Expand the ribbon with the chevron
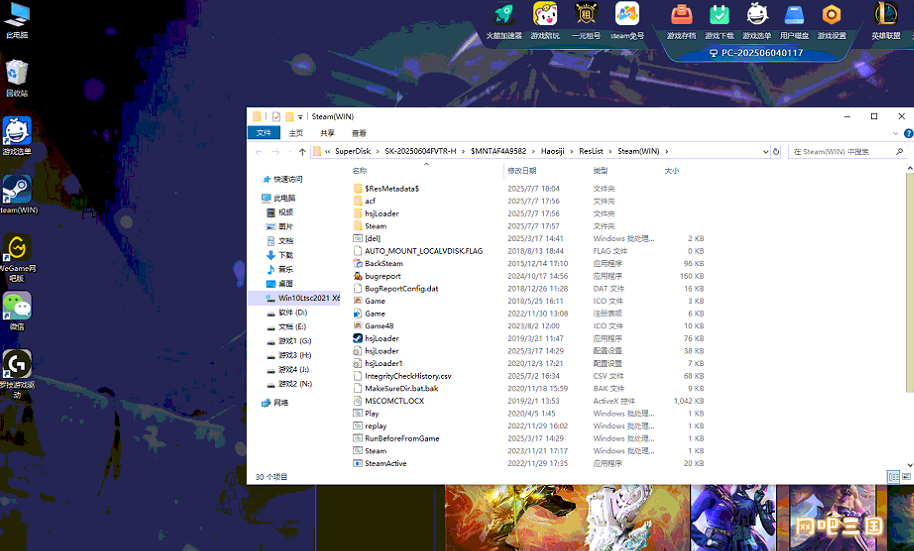This screenshot has height=551, width=914. [x=895, y=134]
